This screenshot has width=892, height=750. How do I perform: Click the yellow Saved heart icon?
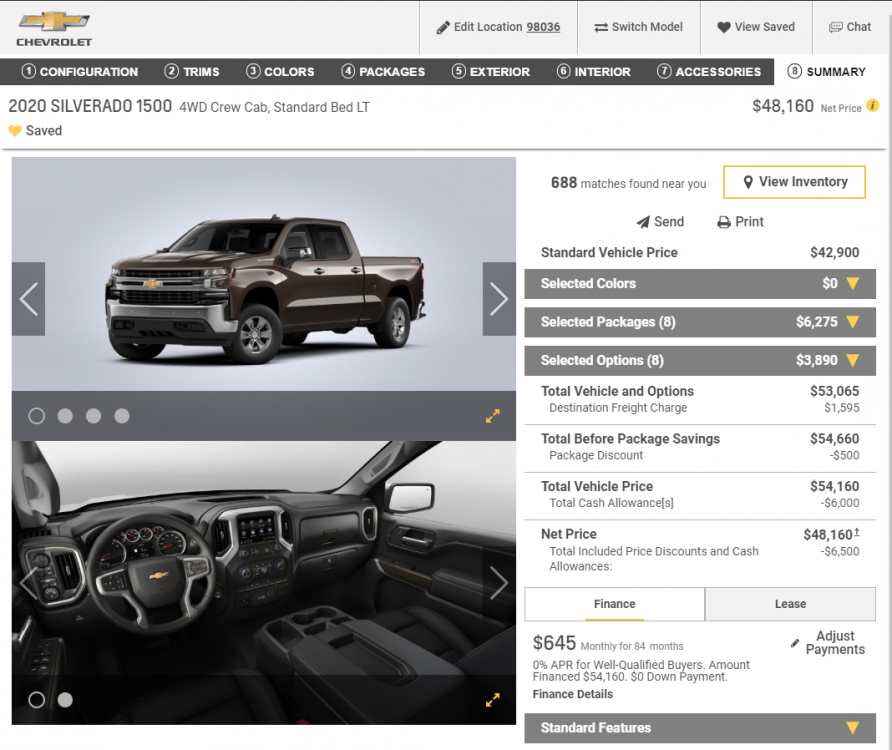pos(15,131)
